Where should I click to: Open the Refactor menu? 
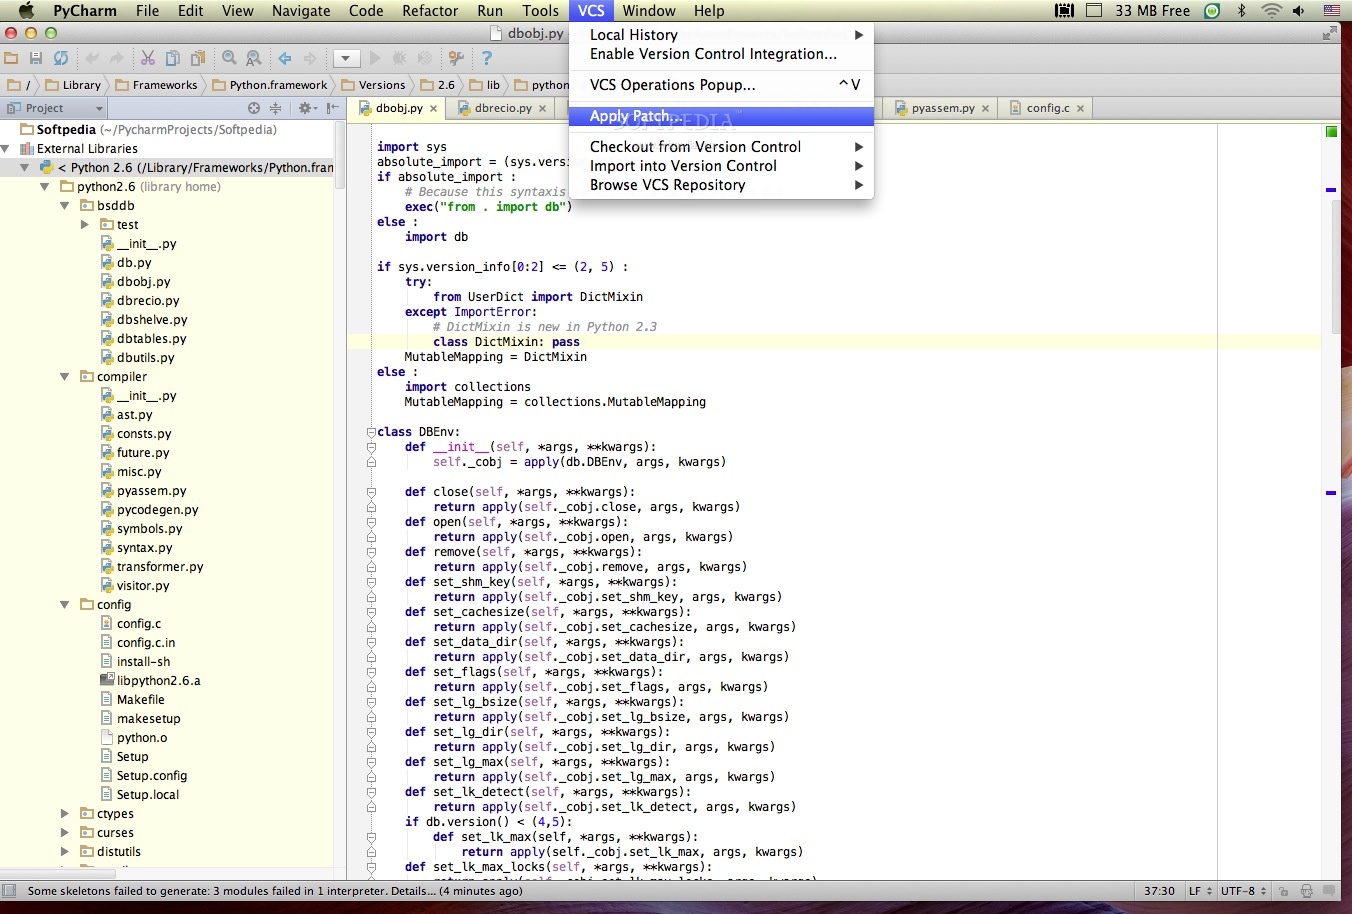(430, 11)
